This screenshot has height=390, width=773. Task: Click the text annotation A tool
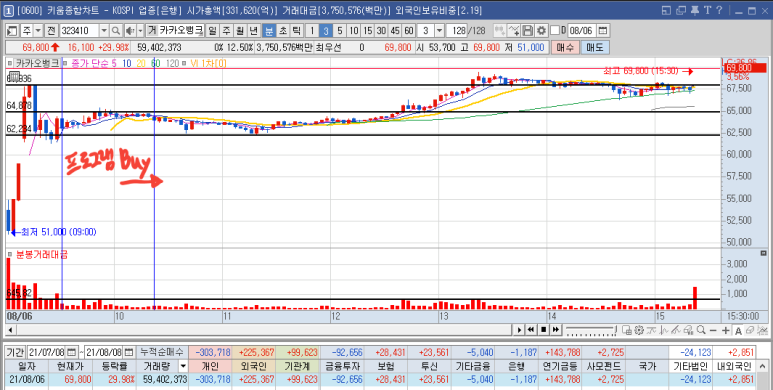click(x=738, y=330)
